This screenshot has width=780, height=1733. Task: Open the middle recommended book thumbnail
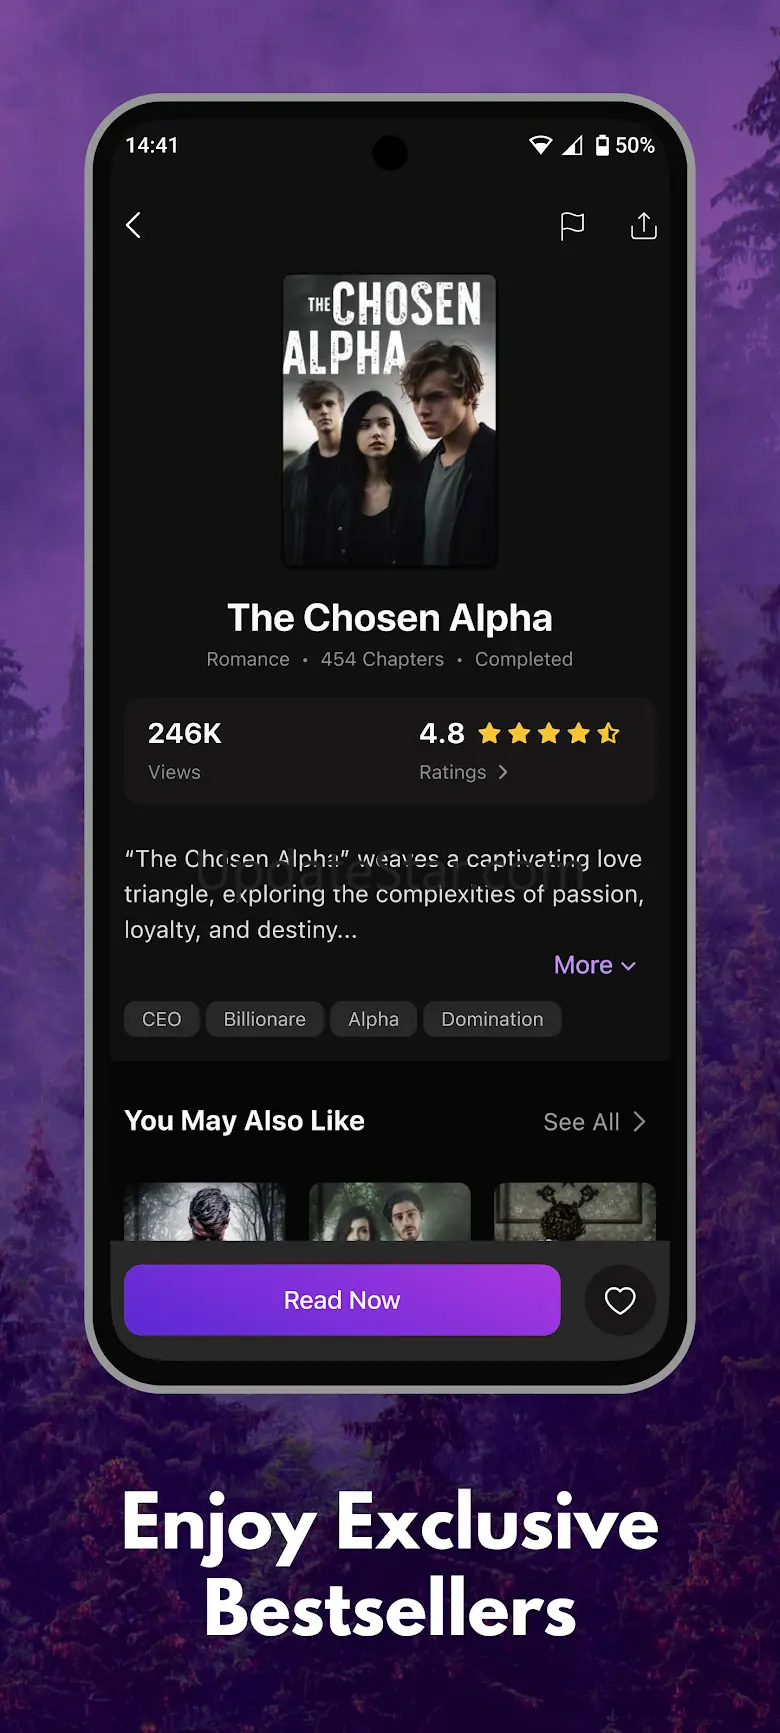pyautogui.click(x=390, y=1212)
